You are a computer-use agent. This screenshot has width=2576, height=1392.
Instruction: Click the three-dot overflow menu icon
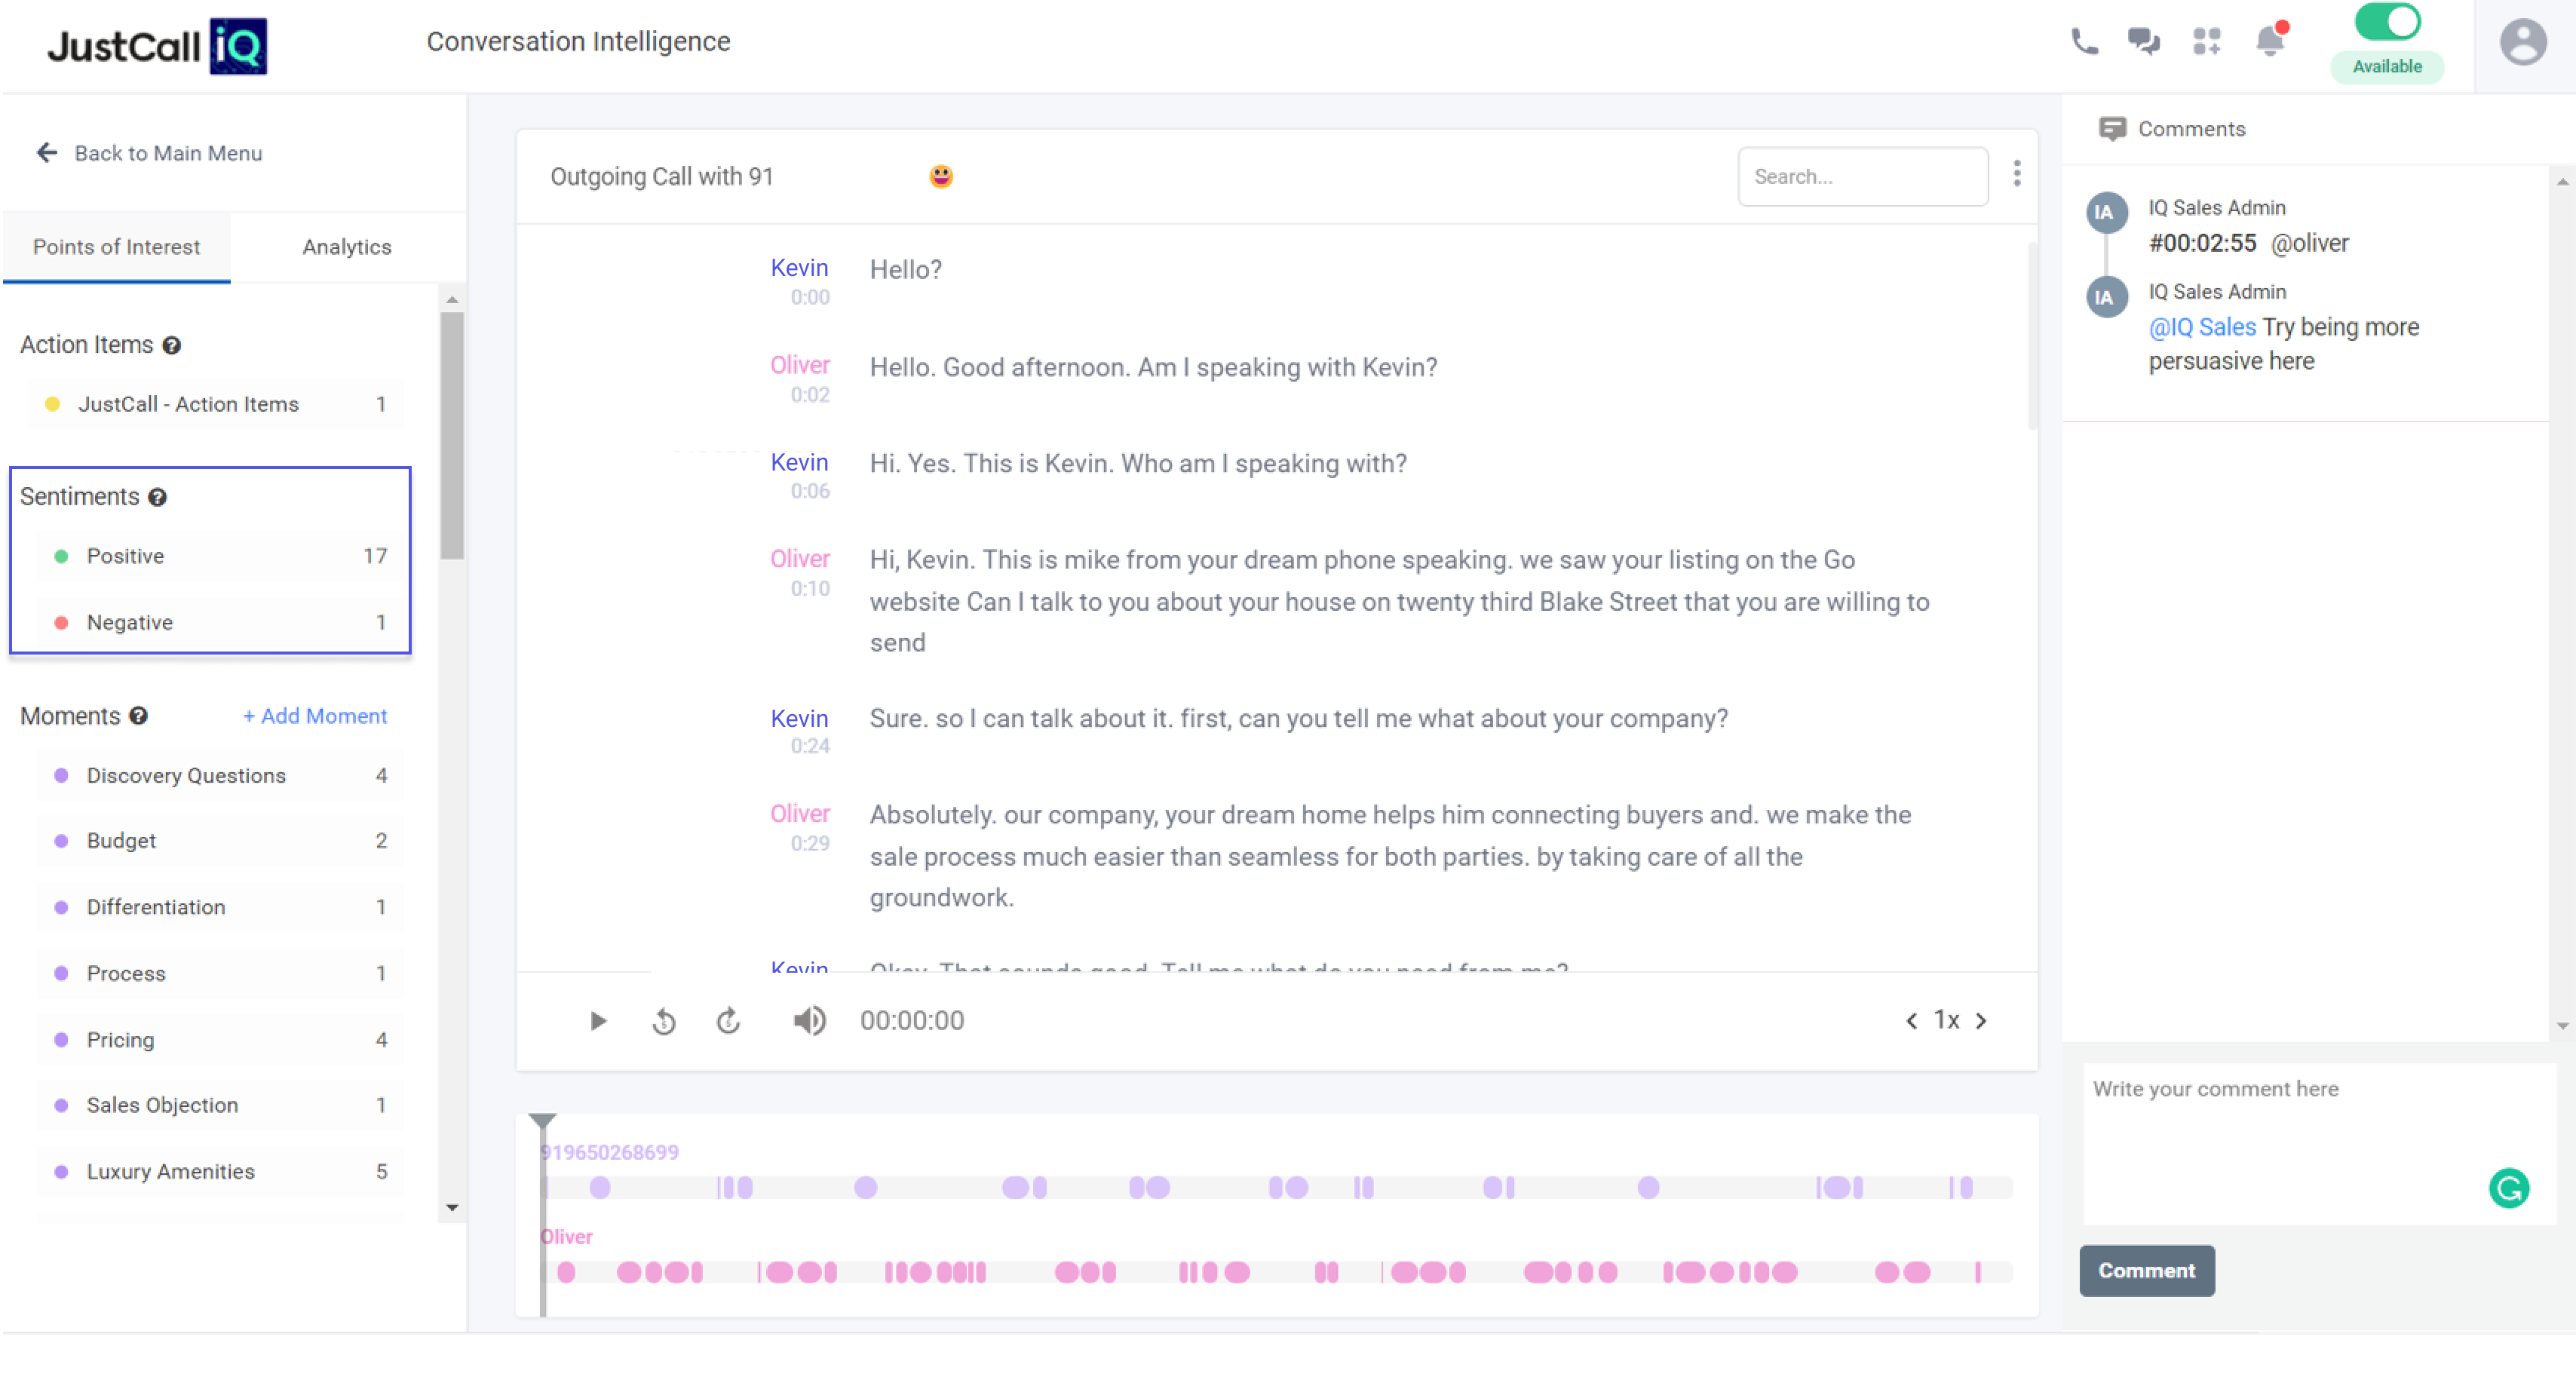pyautogui.click(x=2019, y=173)
